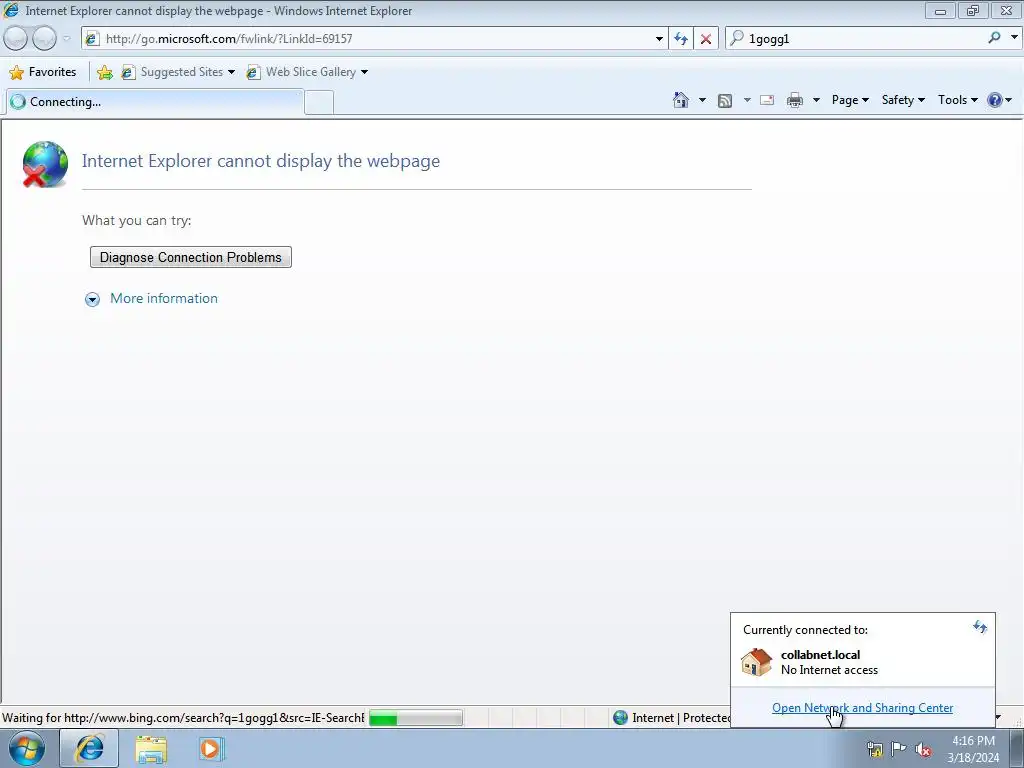Expand the Home button dropdown arrow

point(702,100)
